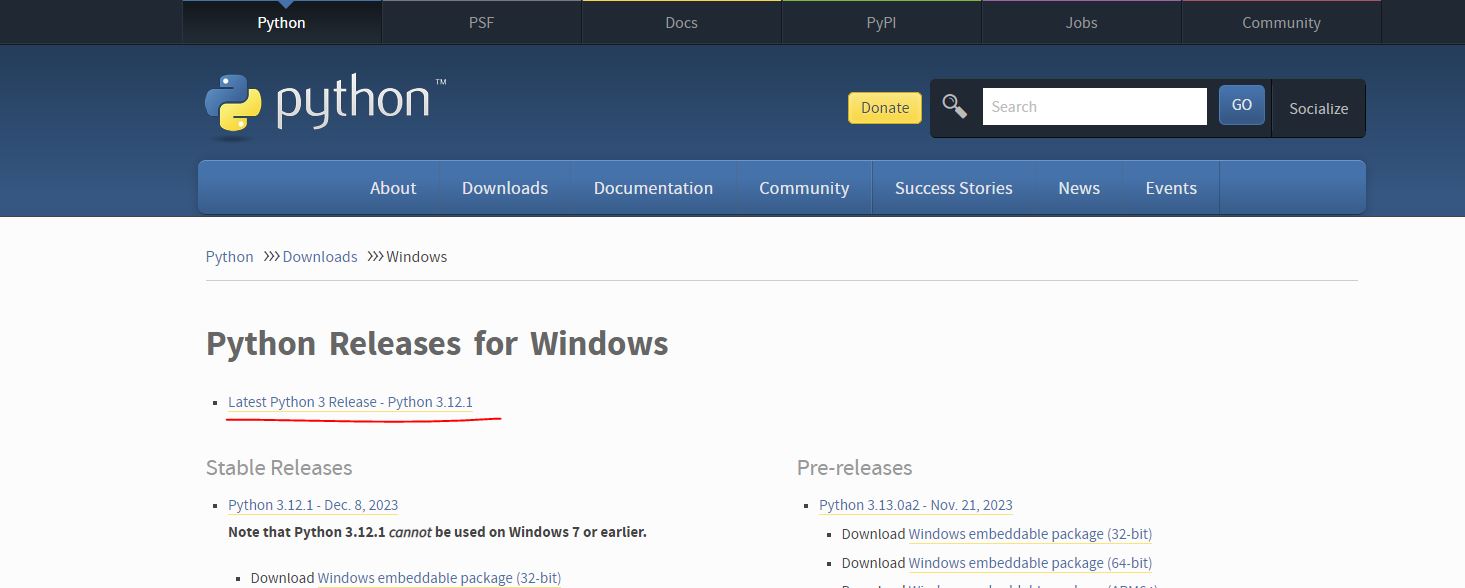Viewport: 1465px width, 588px height.
Task: Open the Jobs top tab
Action: (x=1081, y=22)
